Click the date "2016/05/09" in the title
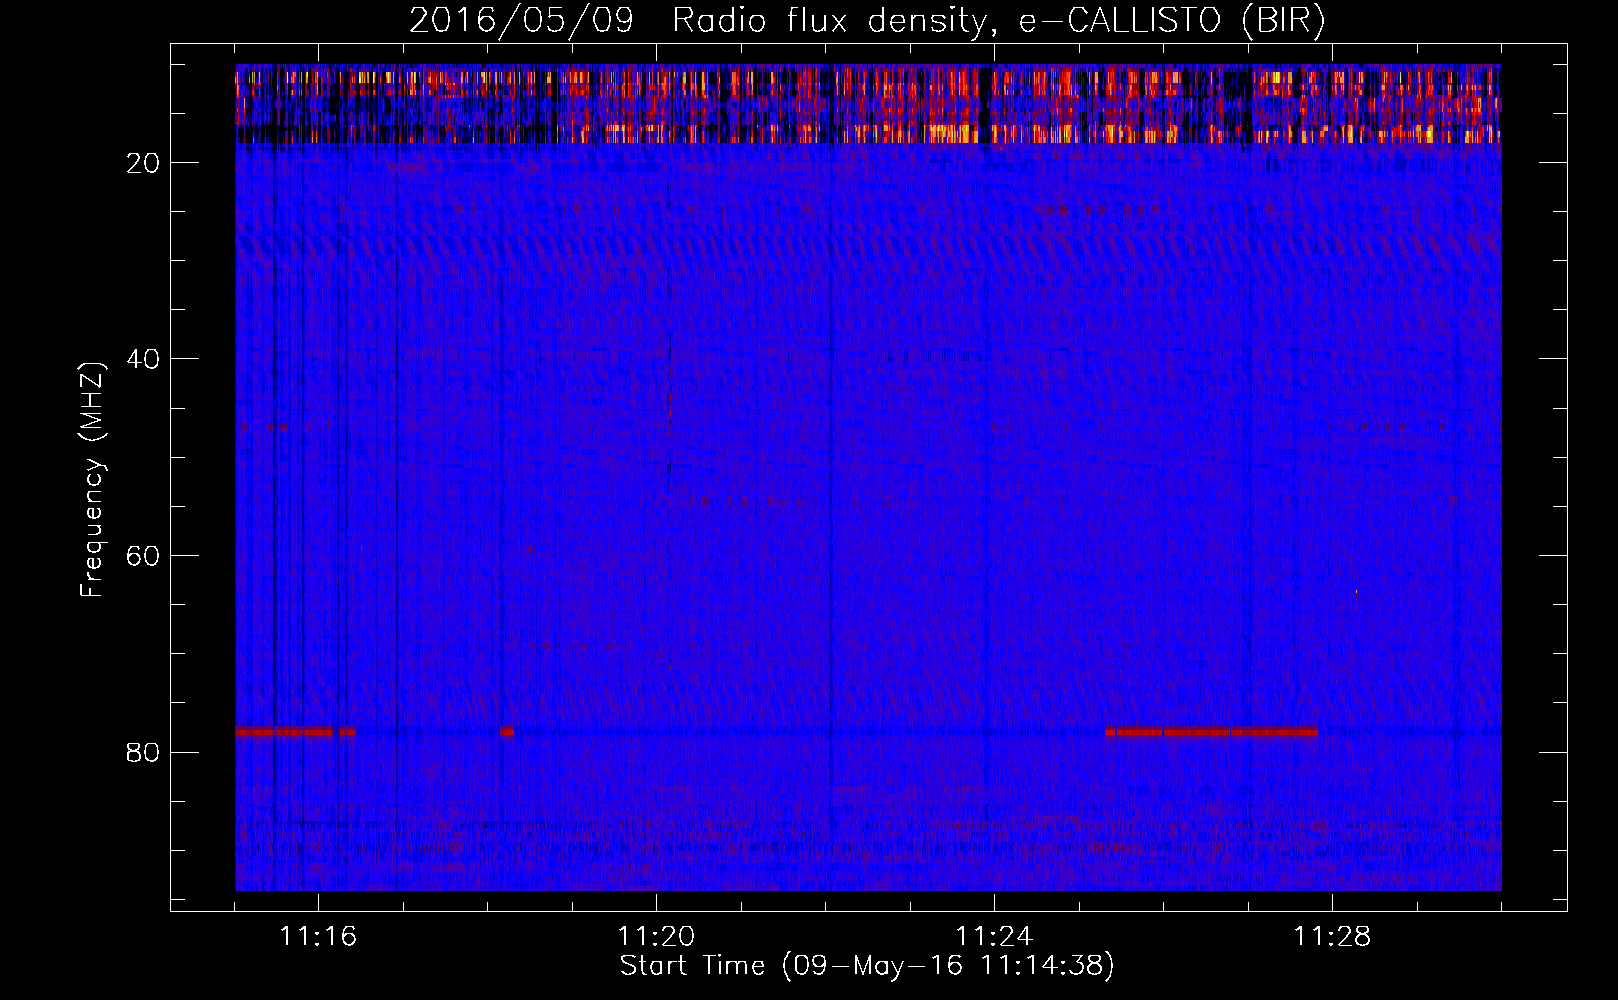Viewport: 1618px width, 1000px height. (521, 21)
